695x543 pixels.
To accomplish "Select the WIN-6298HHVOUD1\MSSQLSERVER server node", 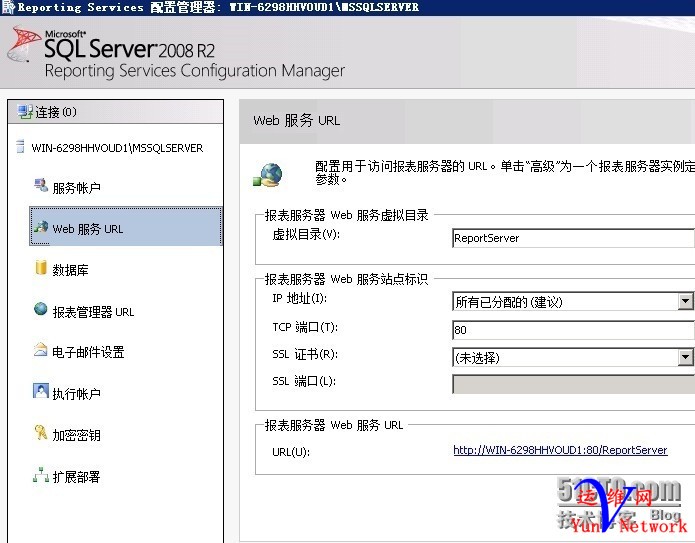I will pos(117,148).
